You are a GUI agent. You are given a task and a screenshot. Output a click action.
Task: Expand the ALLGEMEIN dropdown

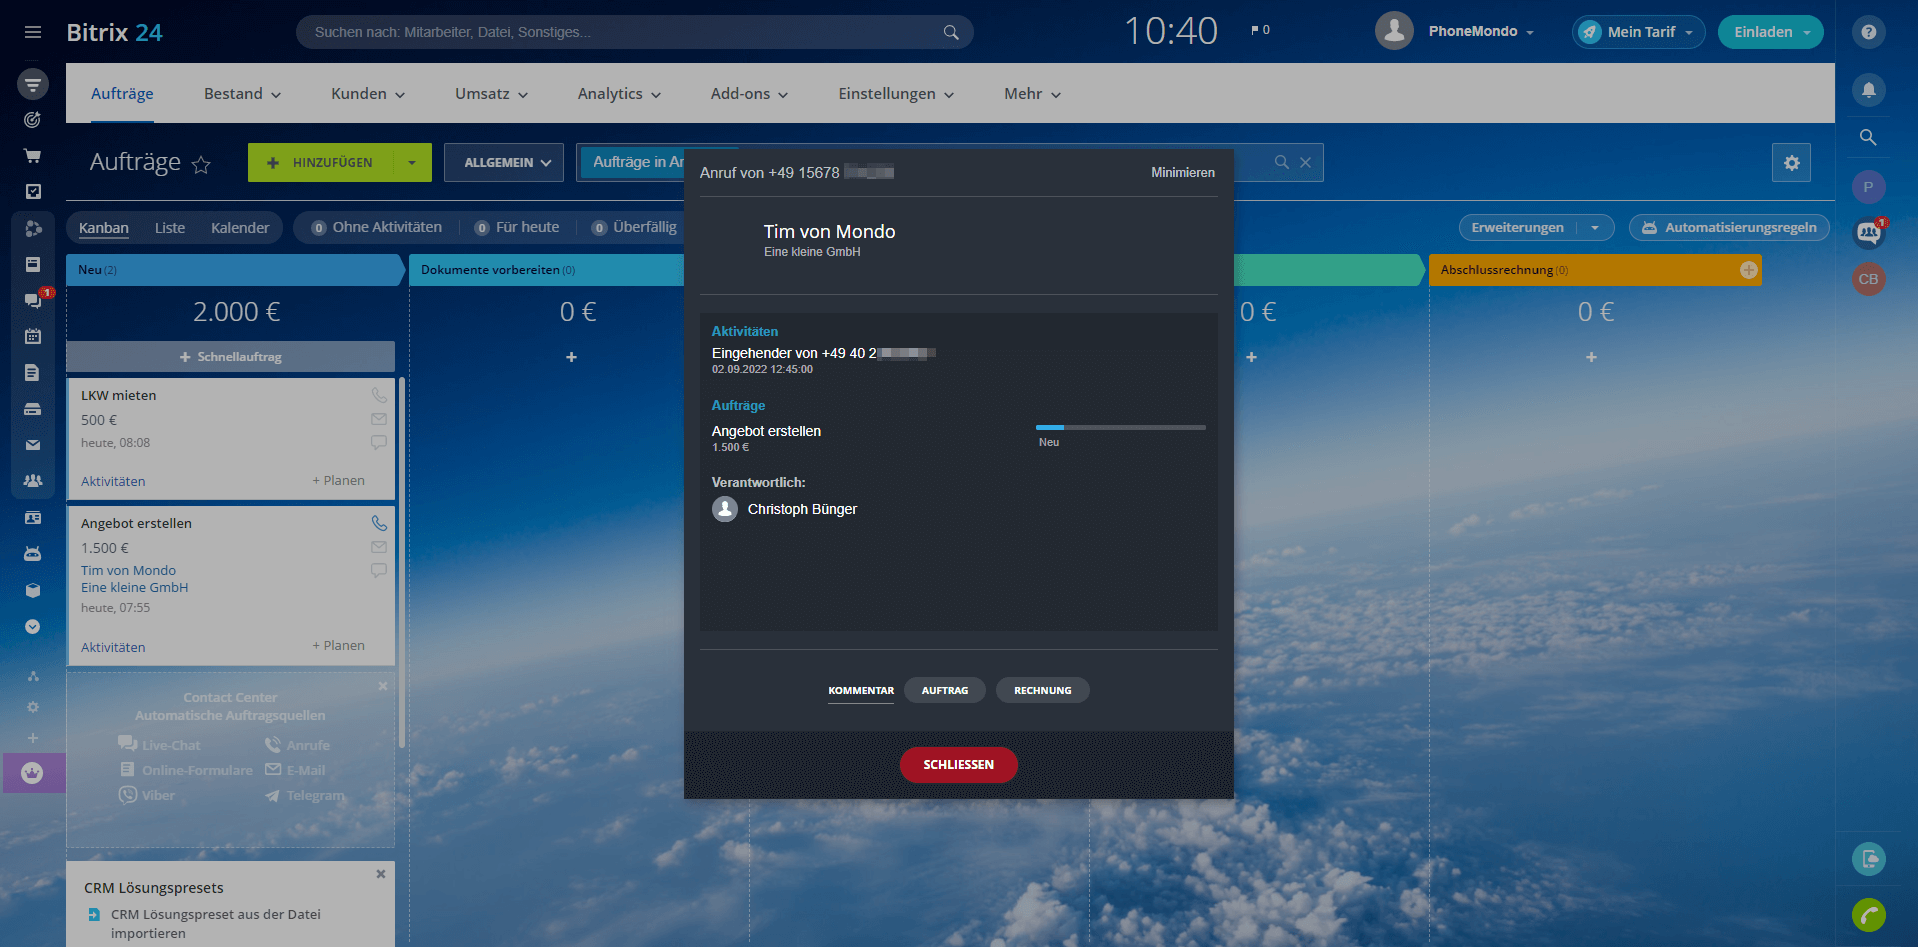point(507,163)
